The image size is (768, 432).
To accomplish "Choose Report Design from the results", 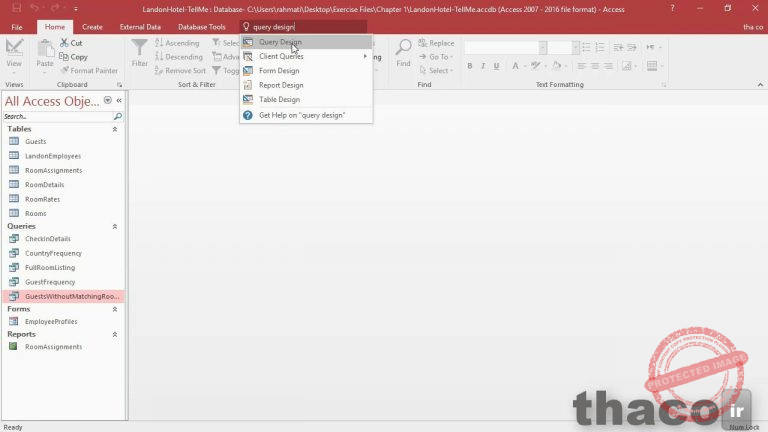I will click(x=306, y=85).
